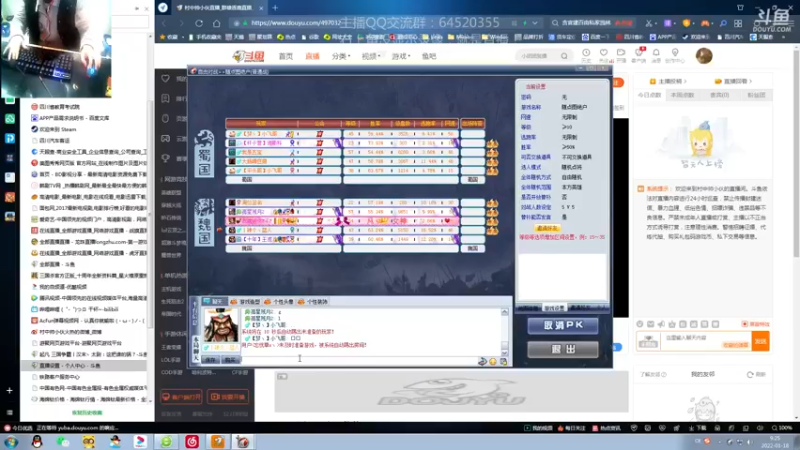This screenshot has height=450, width=800.
Task: Click the chat log icon in game chat
Action: [x=504, y=361]
